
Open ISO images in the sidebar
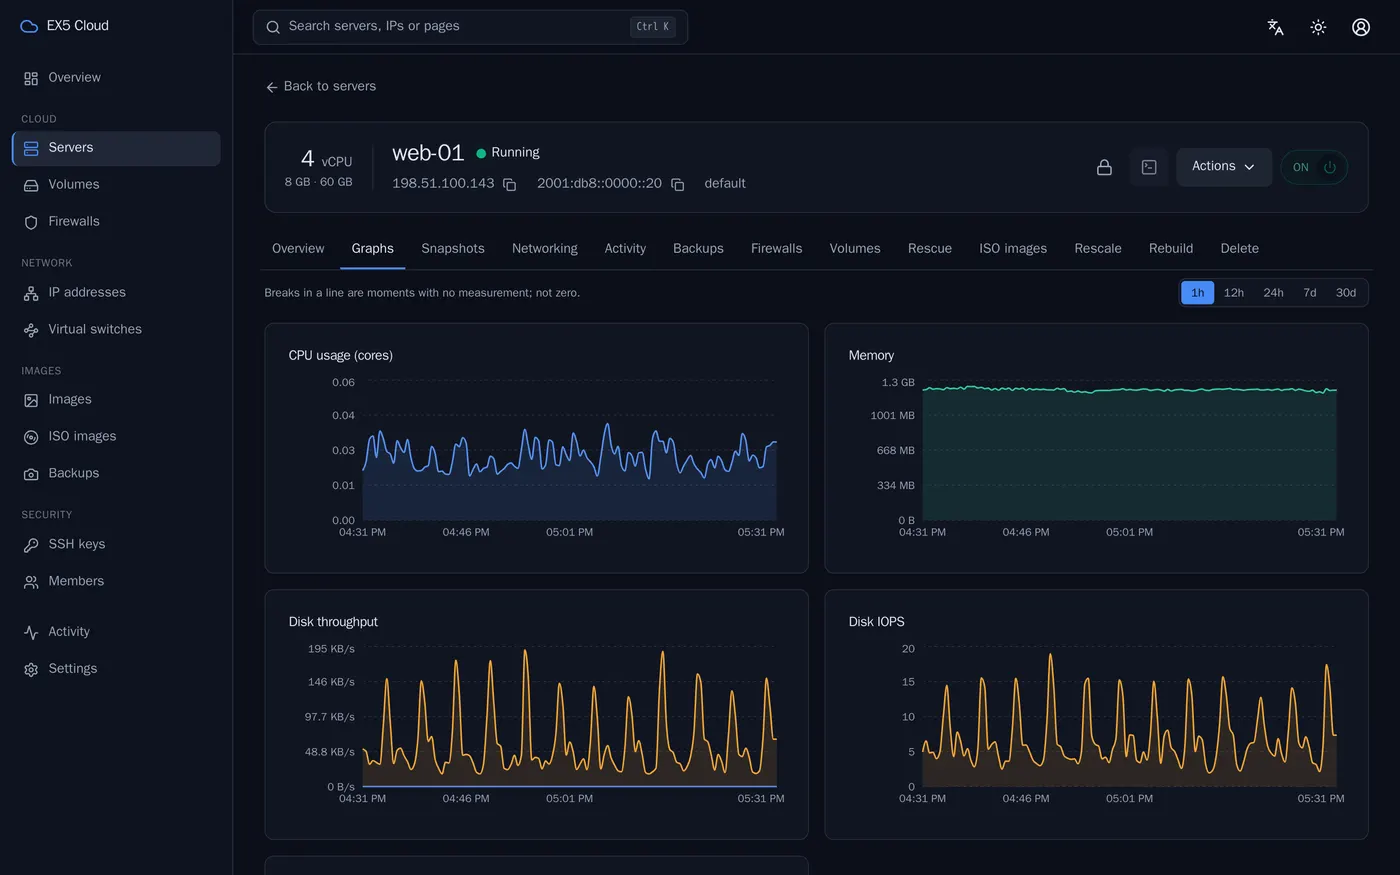click(x=116, y=437)
